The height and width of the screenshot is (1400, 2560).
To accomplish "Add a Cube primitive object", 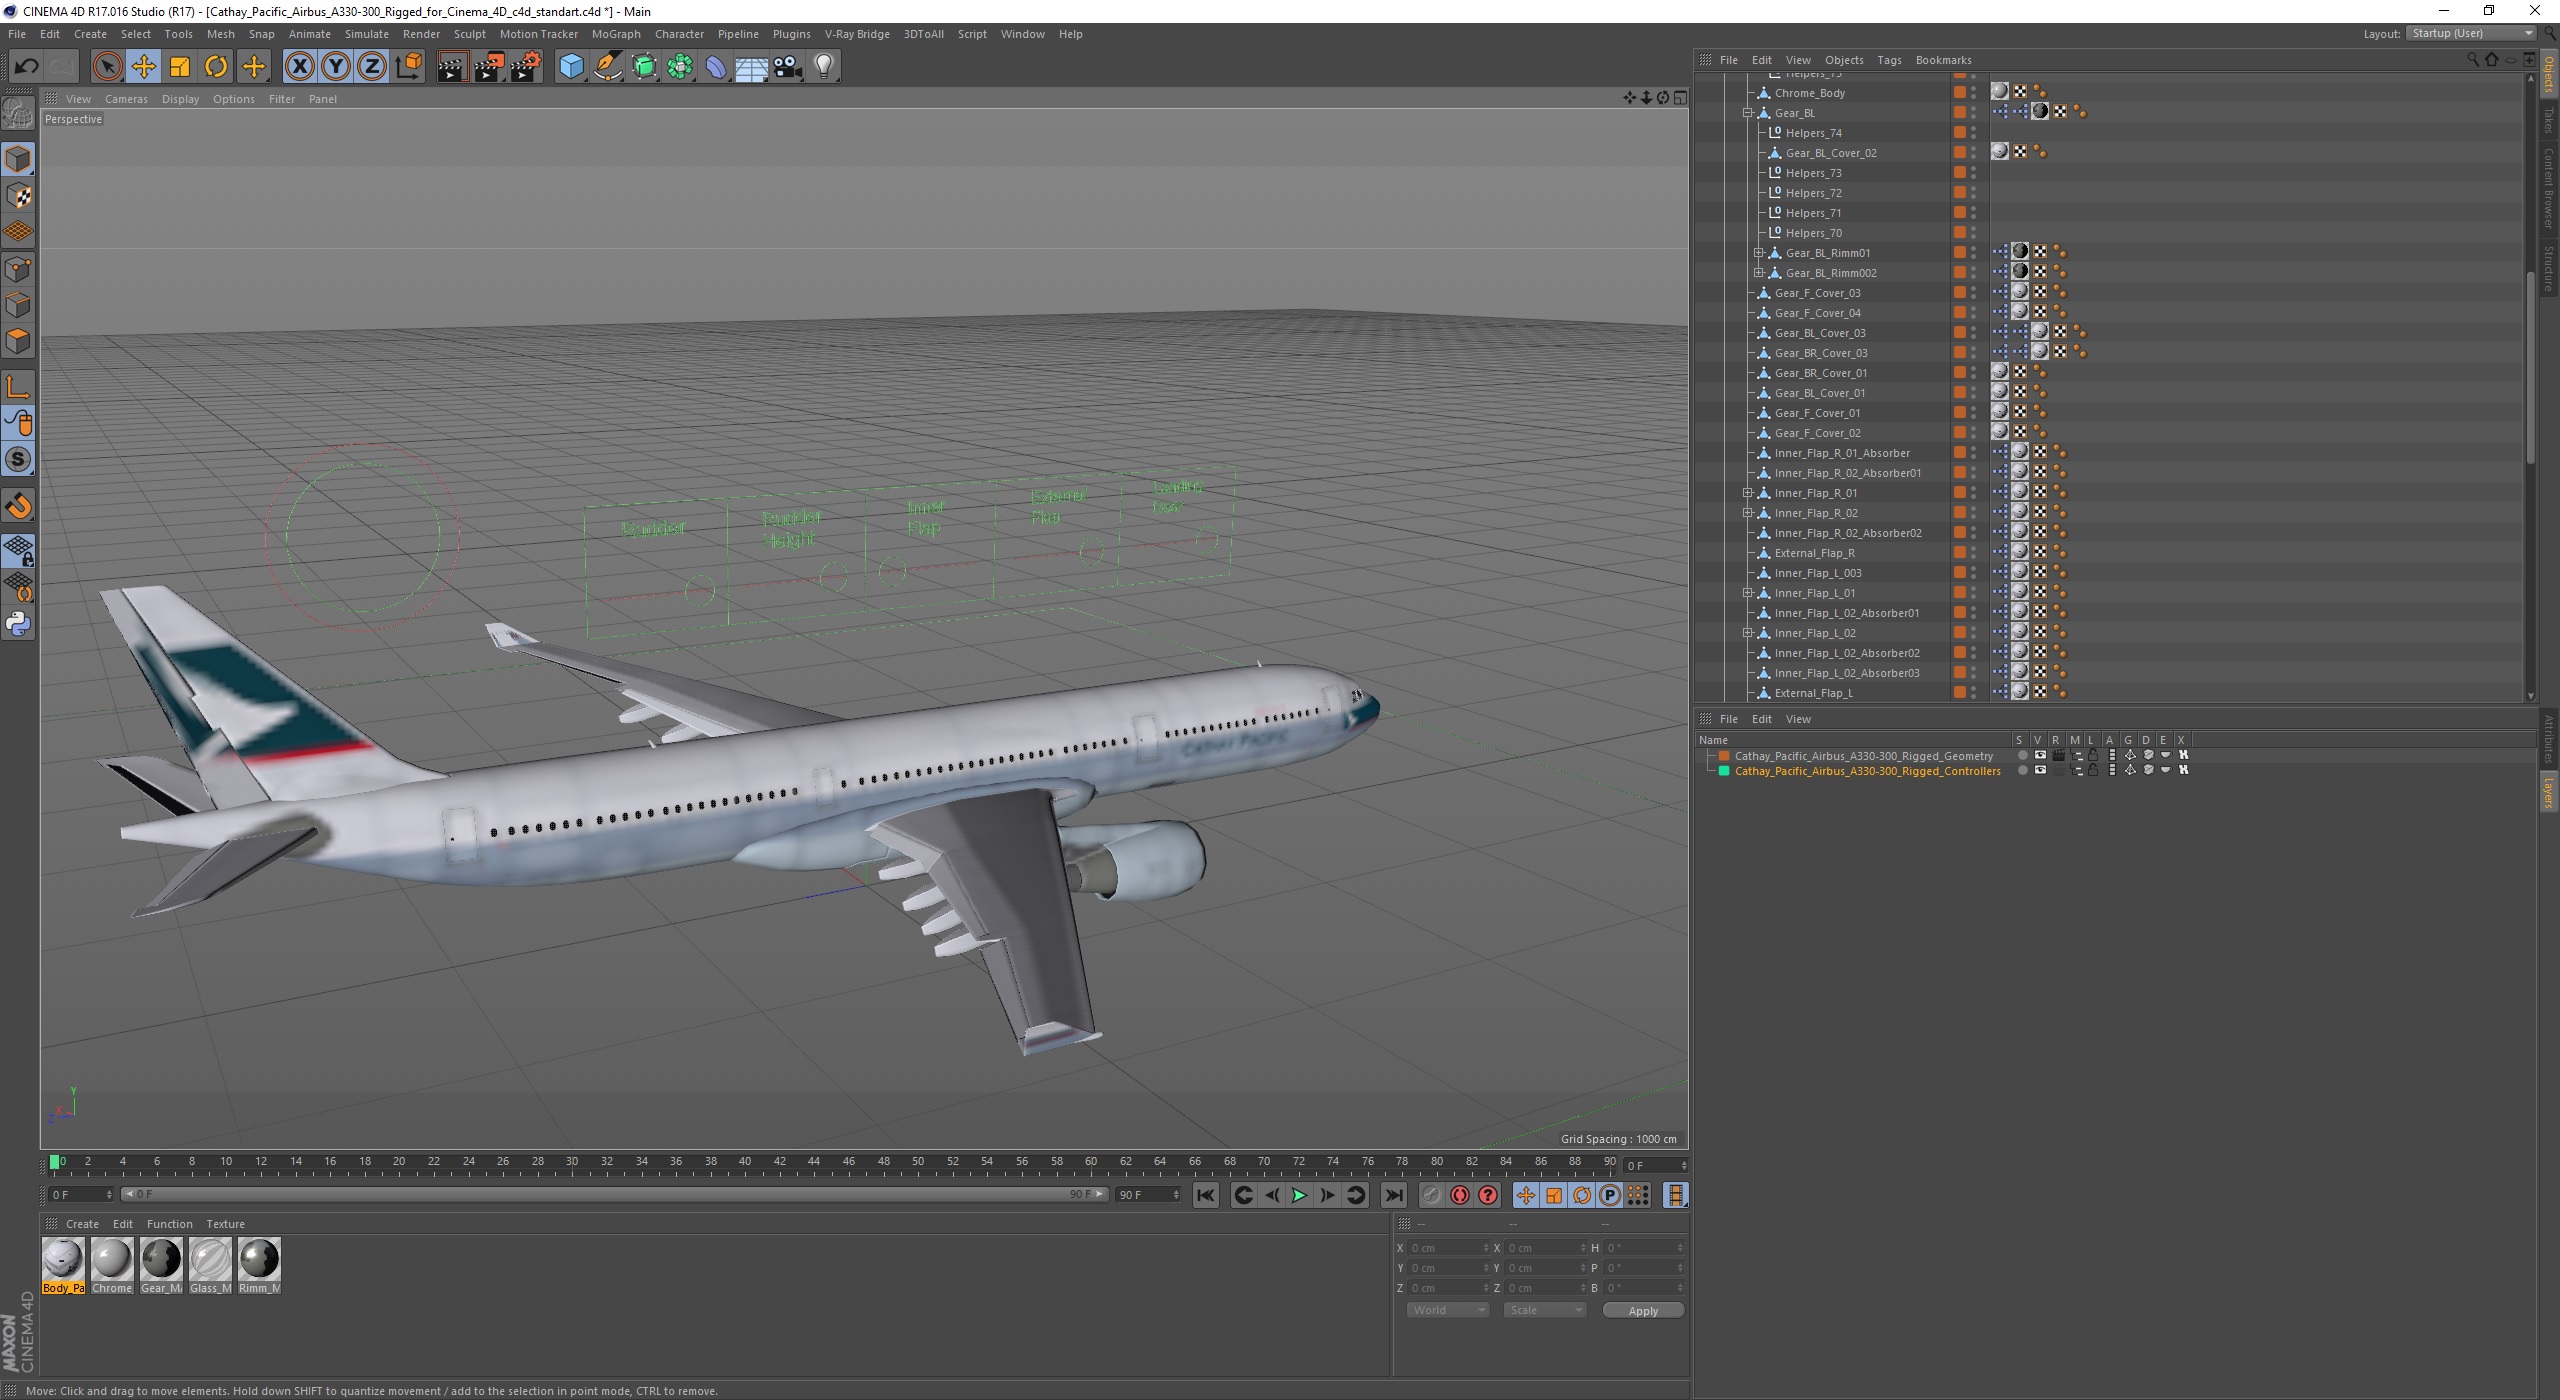I will click(x=571, y=67).
